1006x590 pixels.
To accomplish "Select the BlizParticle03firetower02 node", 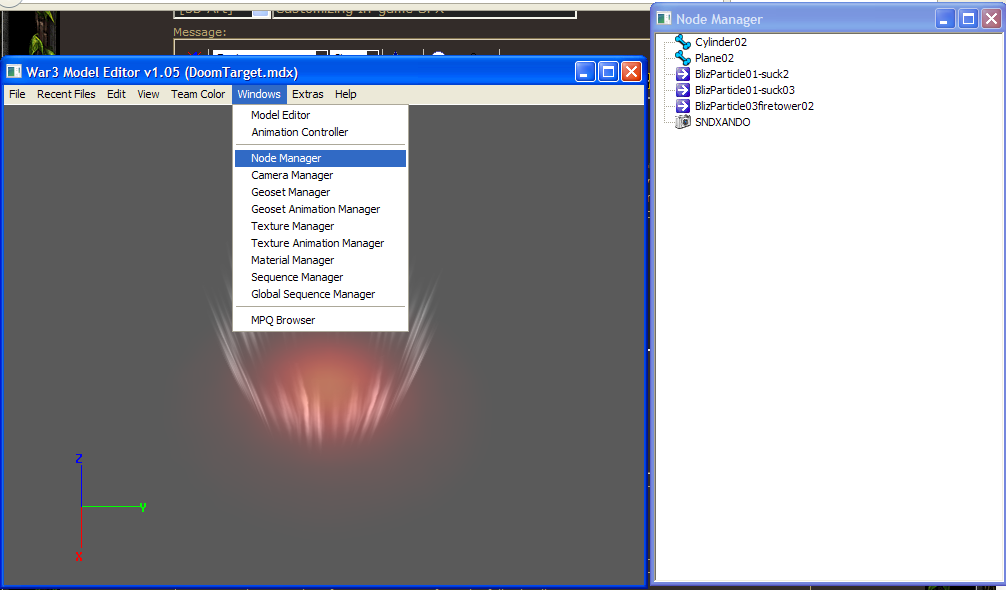I will pos(754,106).
